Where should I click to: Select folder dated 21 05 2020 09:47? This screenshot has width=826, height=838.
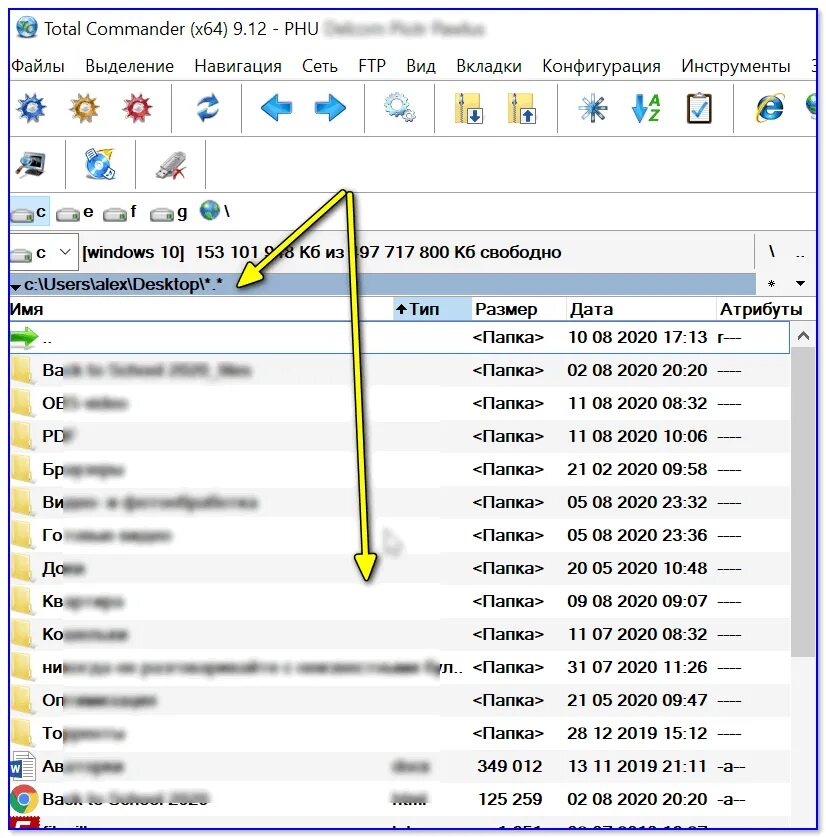click(x=399, y=700)
